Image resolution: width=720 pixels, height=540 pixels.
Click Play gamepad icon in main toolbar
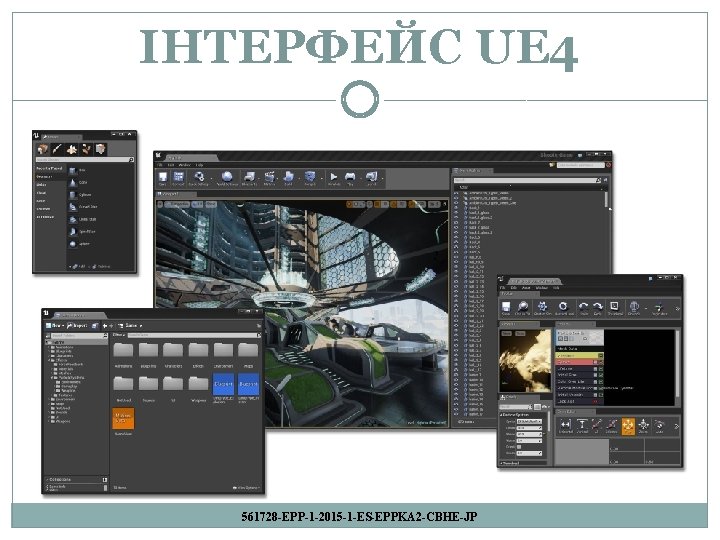(x=350, y=177)
